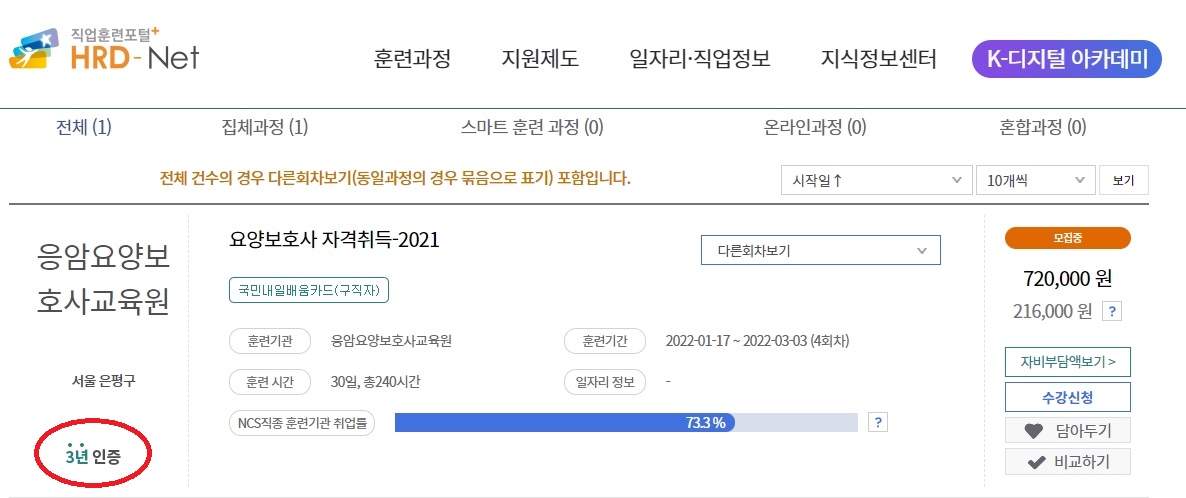Click the 3년 인증 certification badge
The height and width of the screenshot is (498, 1186).
tap(93, 454)
